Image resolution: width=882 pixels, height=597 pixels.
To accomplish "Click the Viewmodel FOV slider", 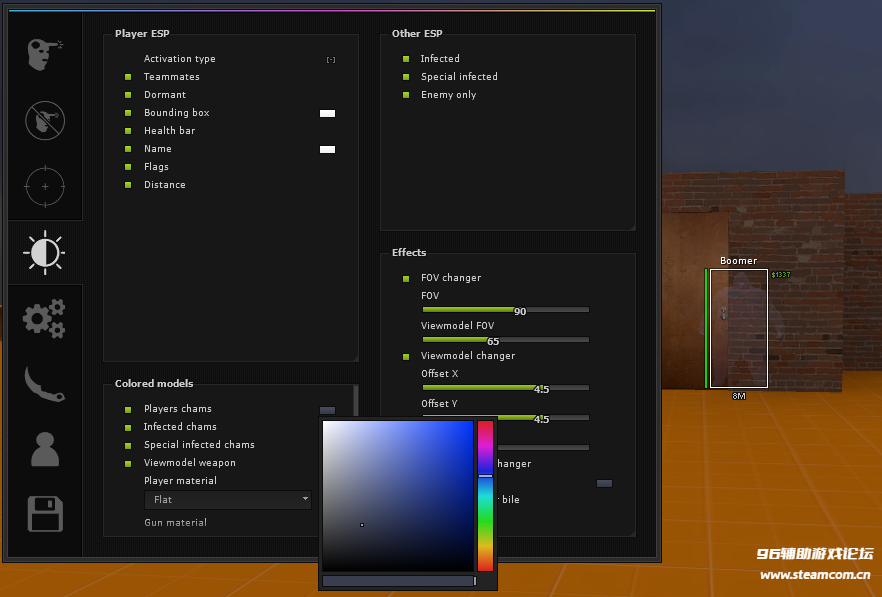I will click(505, 340).
